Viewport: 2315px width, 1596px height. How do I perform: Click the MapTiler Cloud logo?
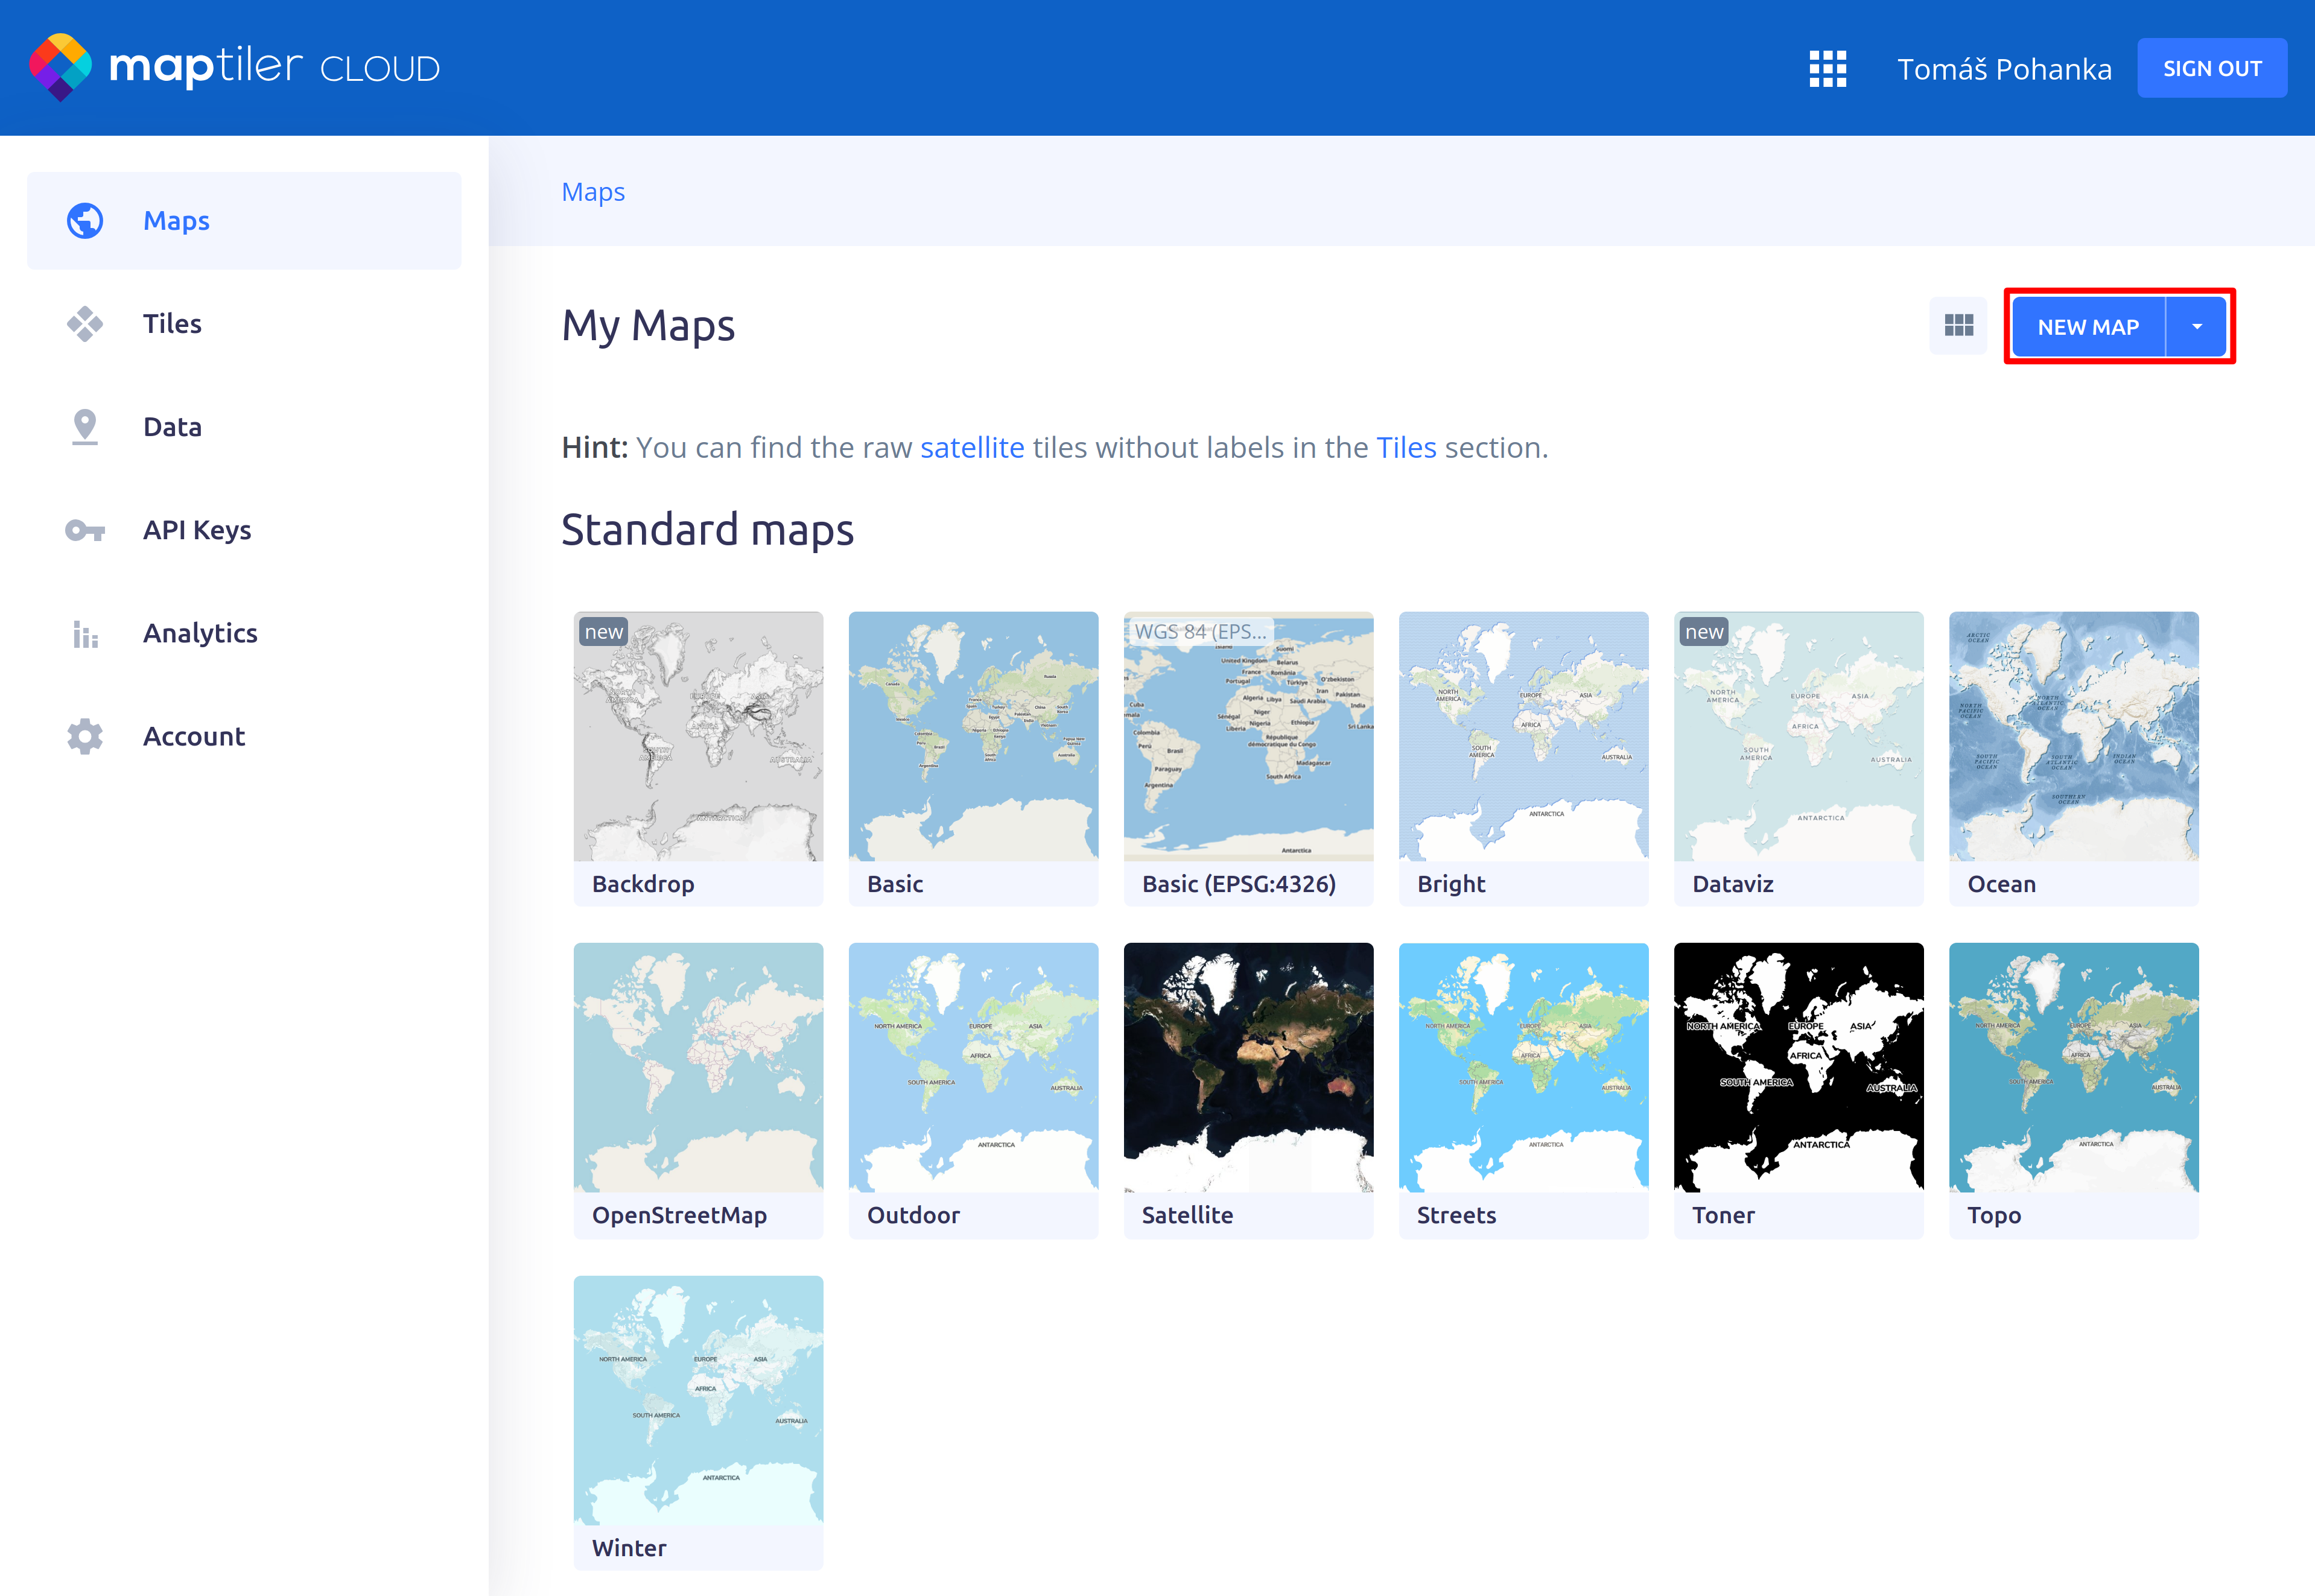pyautogui.click(x=234, y=67)
